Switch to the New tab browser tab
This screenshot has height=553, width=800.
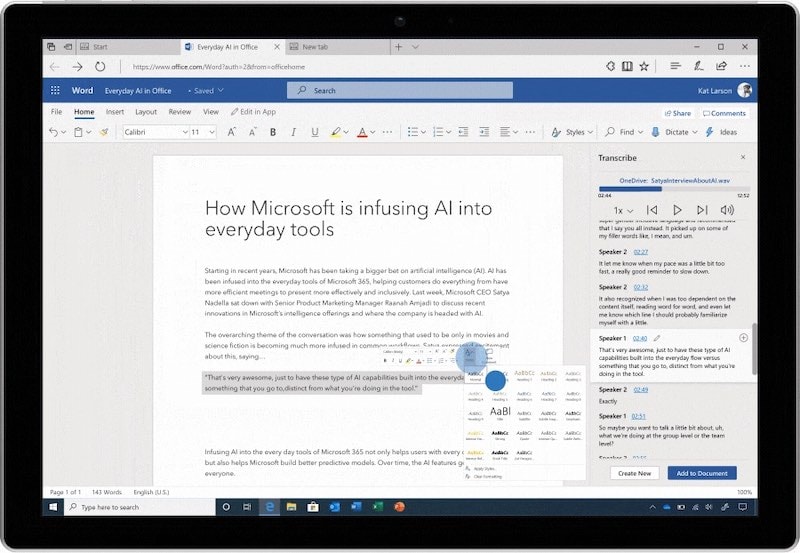pos(337,47)
